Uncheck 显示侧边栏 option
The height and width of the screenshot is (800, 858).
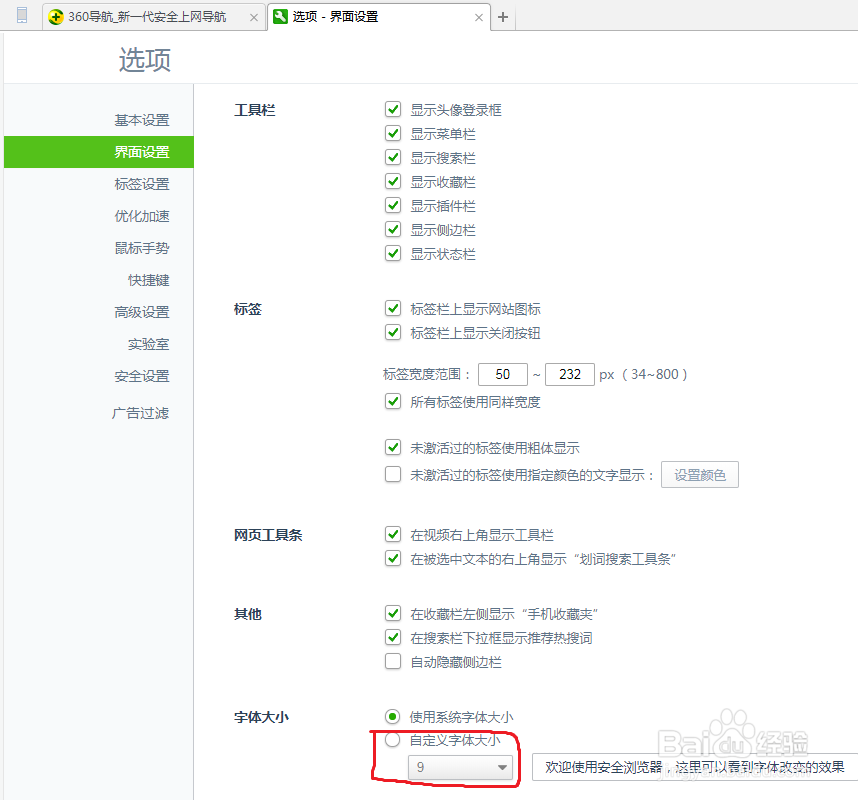(x=393, y=229)
